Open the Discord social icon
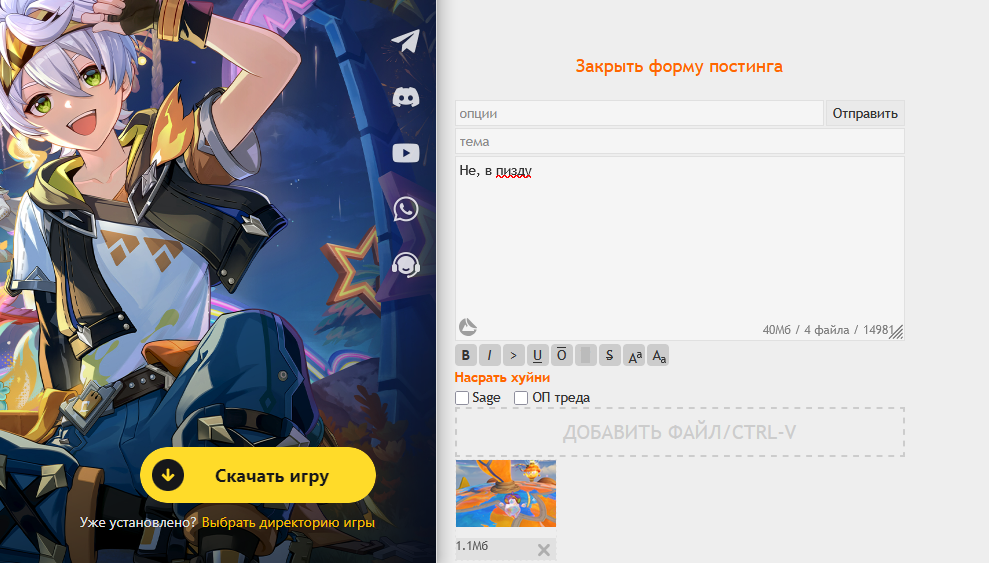This screenshot has width=989, height=563. (x=406, y=97)
